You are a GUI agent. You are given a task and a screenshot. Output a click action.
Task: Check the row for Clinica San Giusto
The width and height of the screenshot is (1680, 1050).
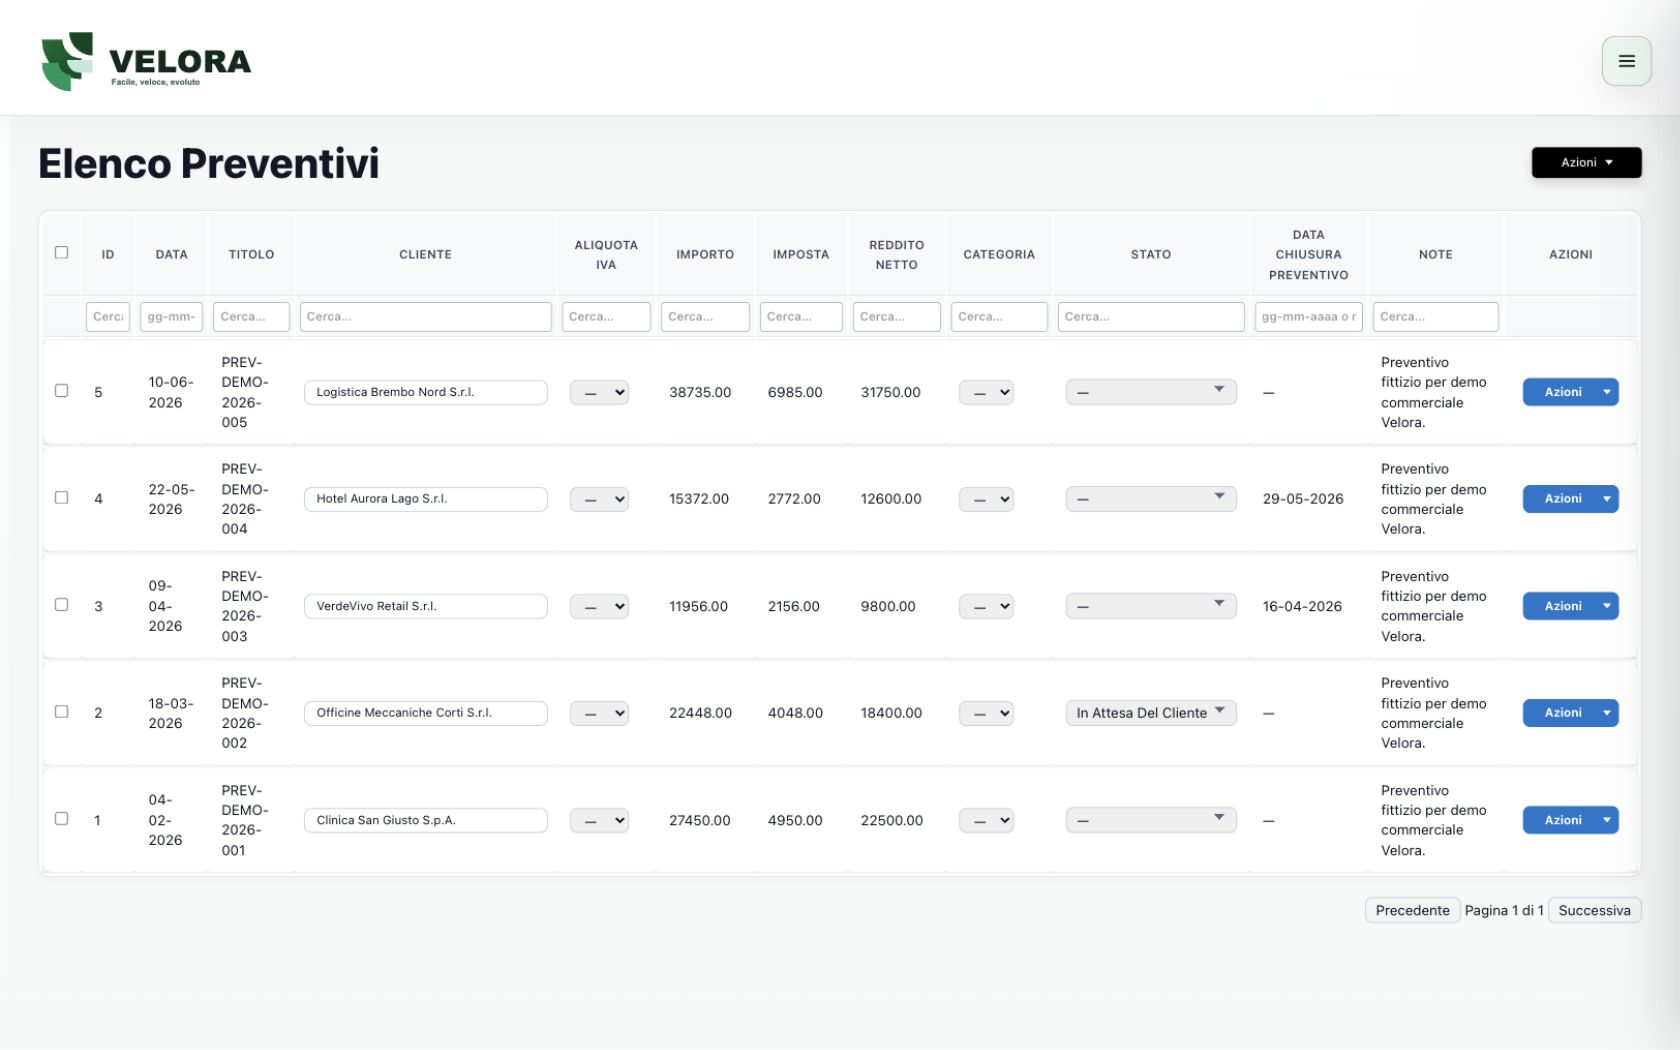click(61, 819)
